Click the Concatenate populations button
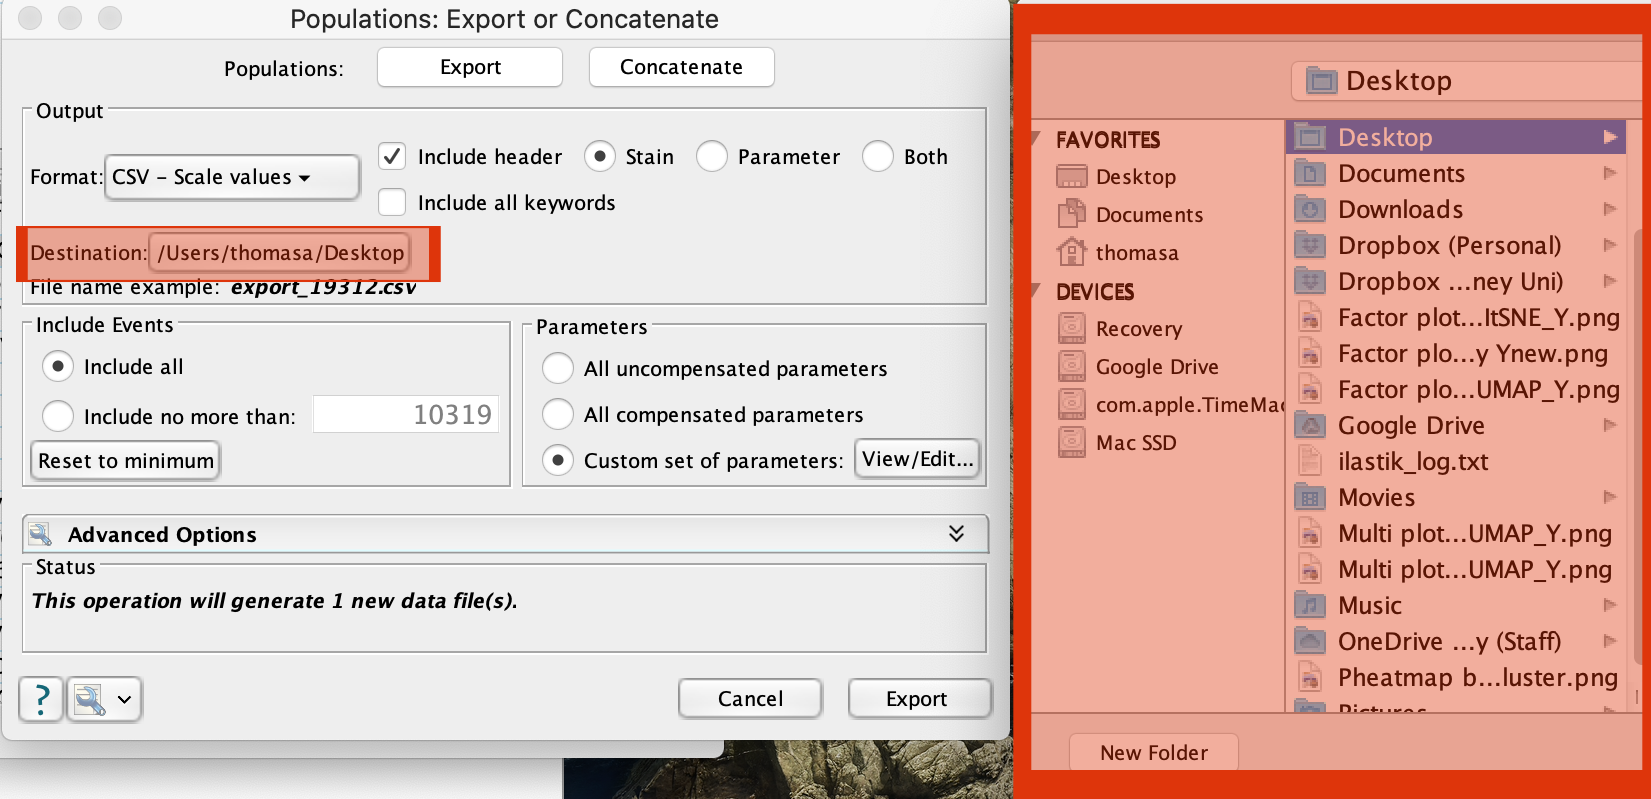1651x799 pixels. [681, 67]
